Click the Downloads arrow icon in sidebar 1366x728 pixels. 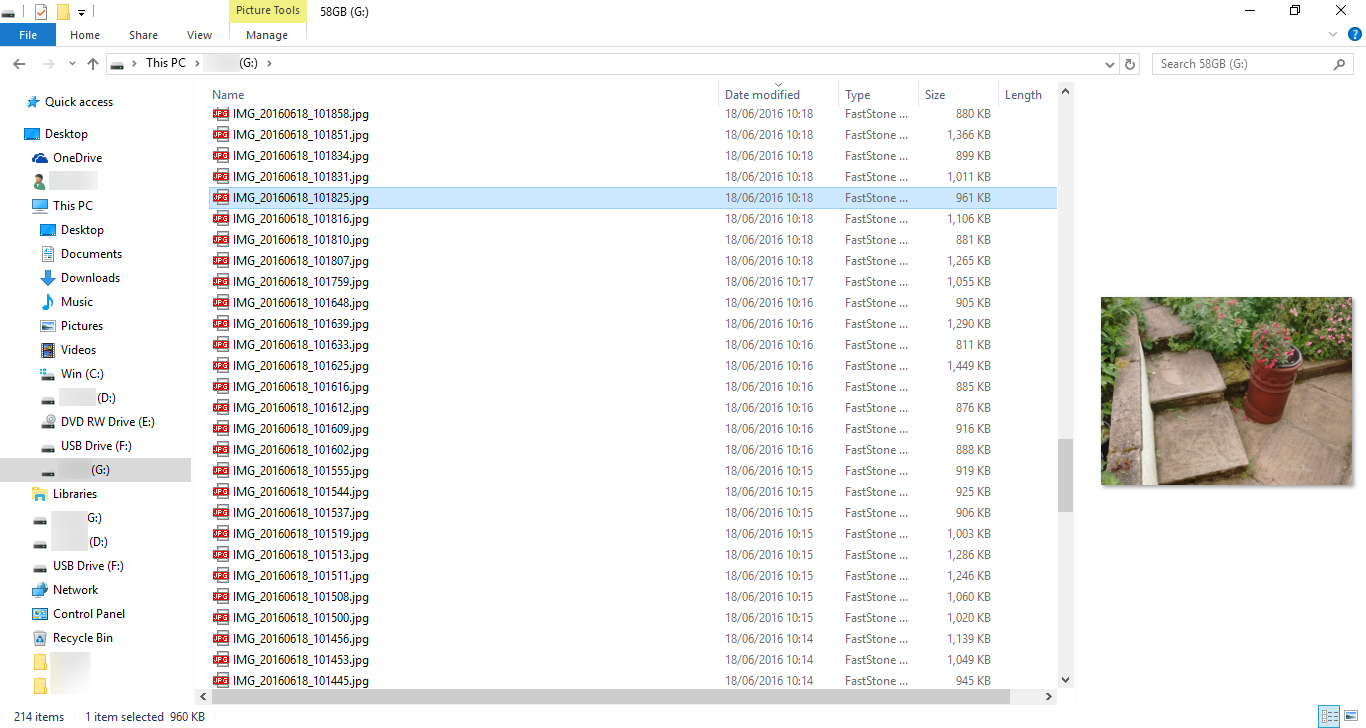pos(47,278)
